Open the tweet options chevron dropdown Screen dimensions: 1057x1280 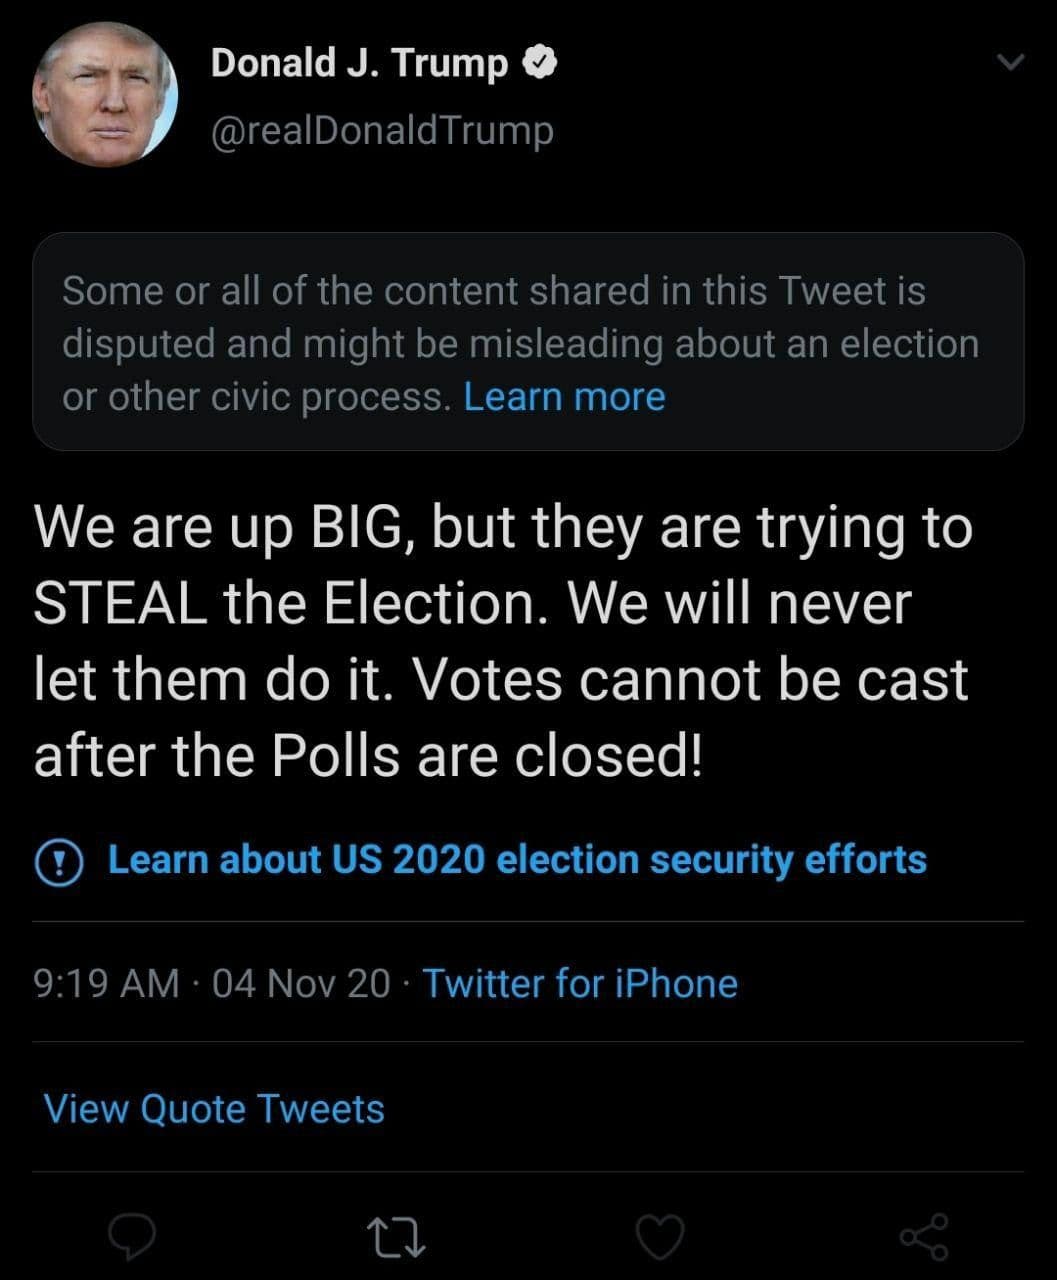1012,62
